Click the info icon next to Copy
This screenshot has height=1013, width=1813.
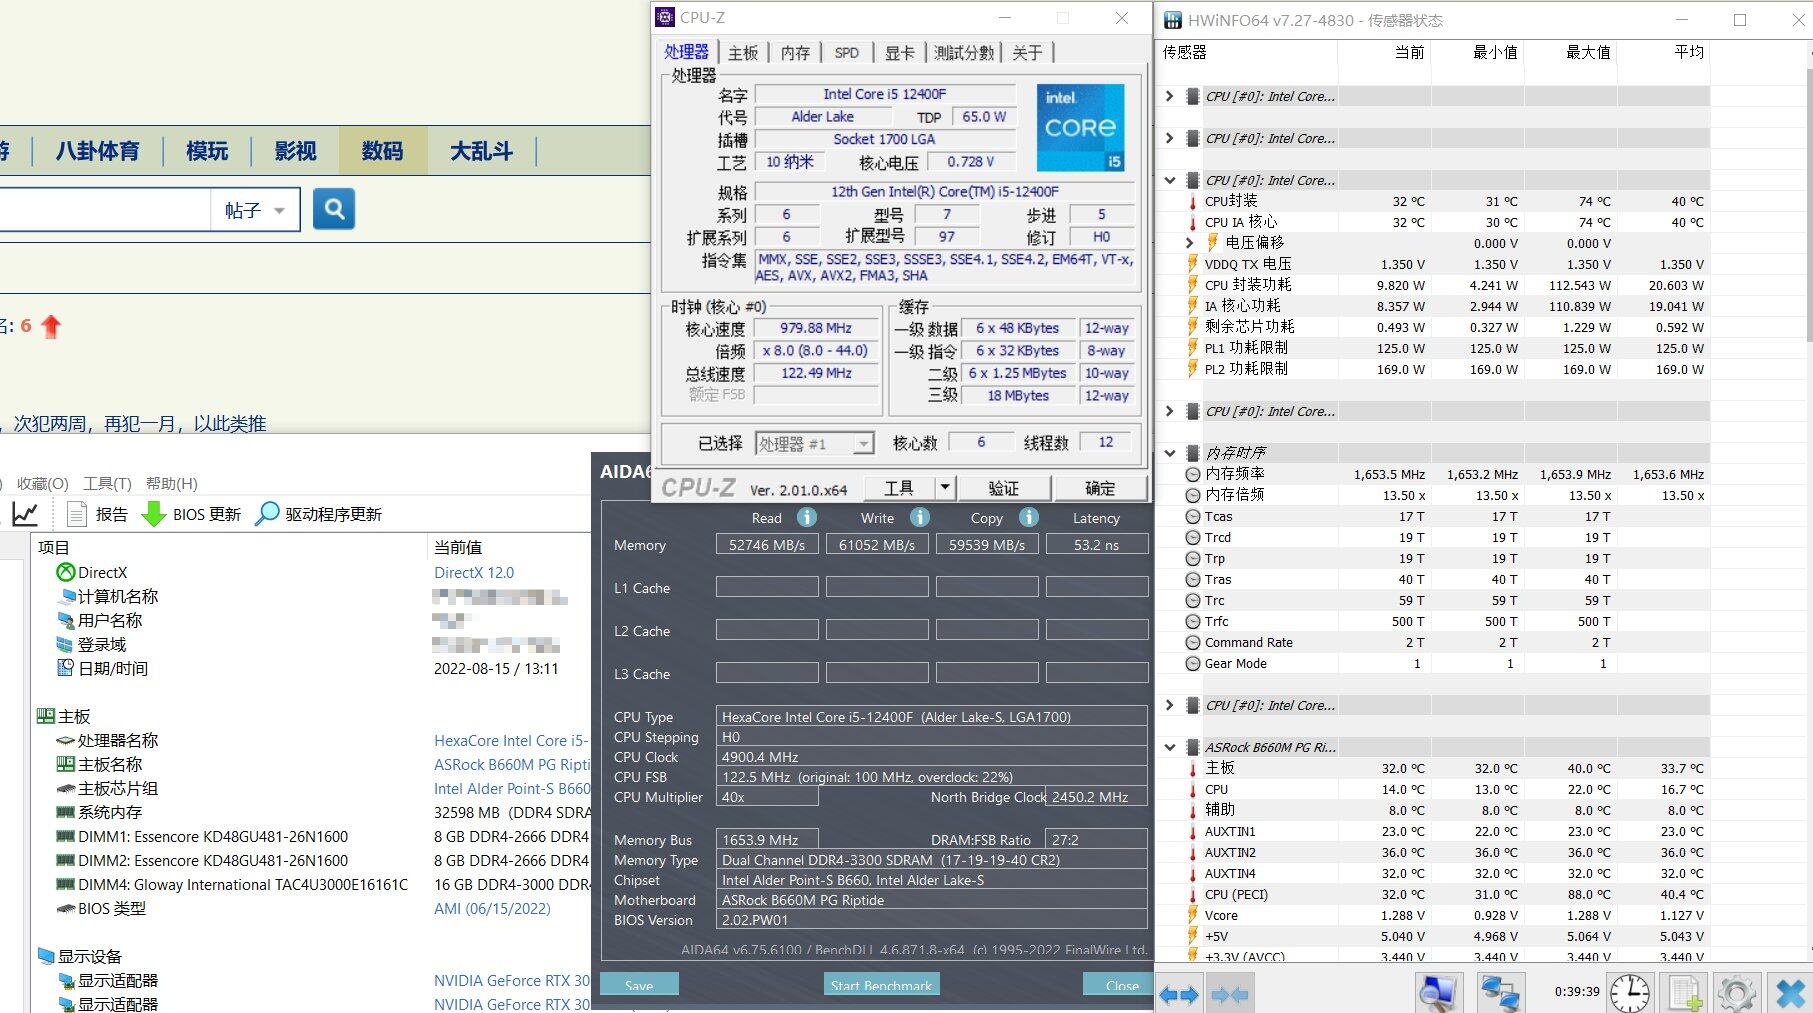pos(1029,517)
